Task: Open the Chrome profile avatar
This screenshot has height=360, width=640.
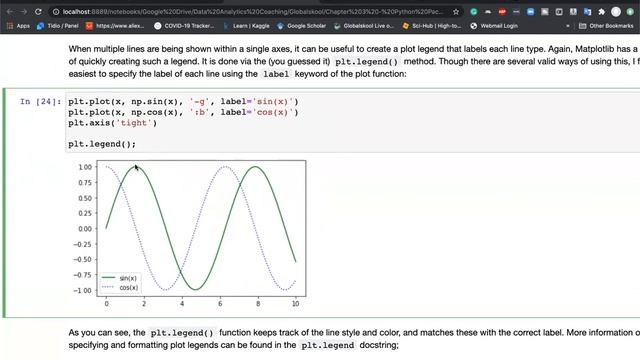Action: pyautogui.click(x=616, y=12)
